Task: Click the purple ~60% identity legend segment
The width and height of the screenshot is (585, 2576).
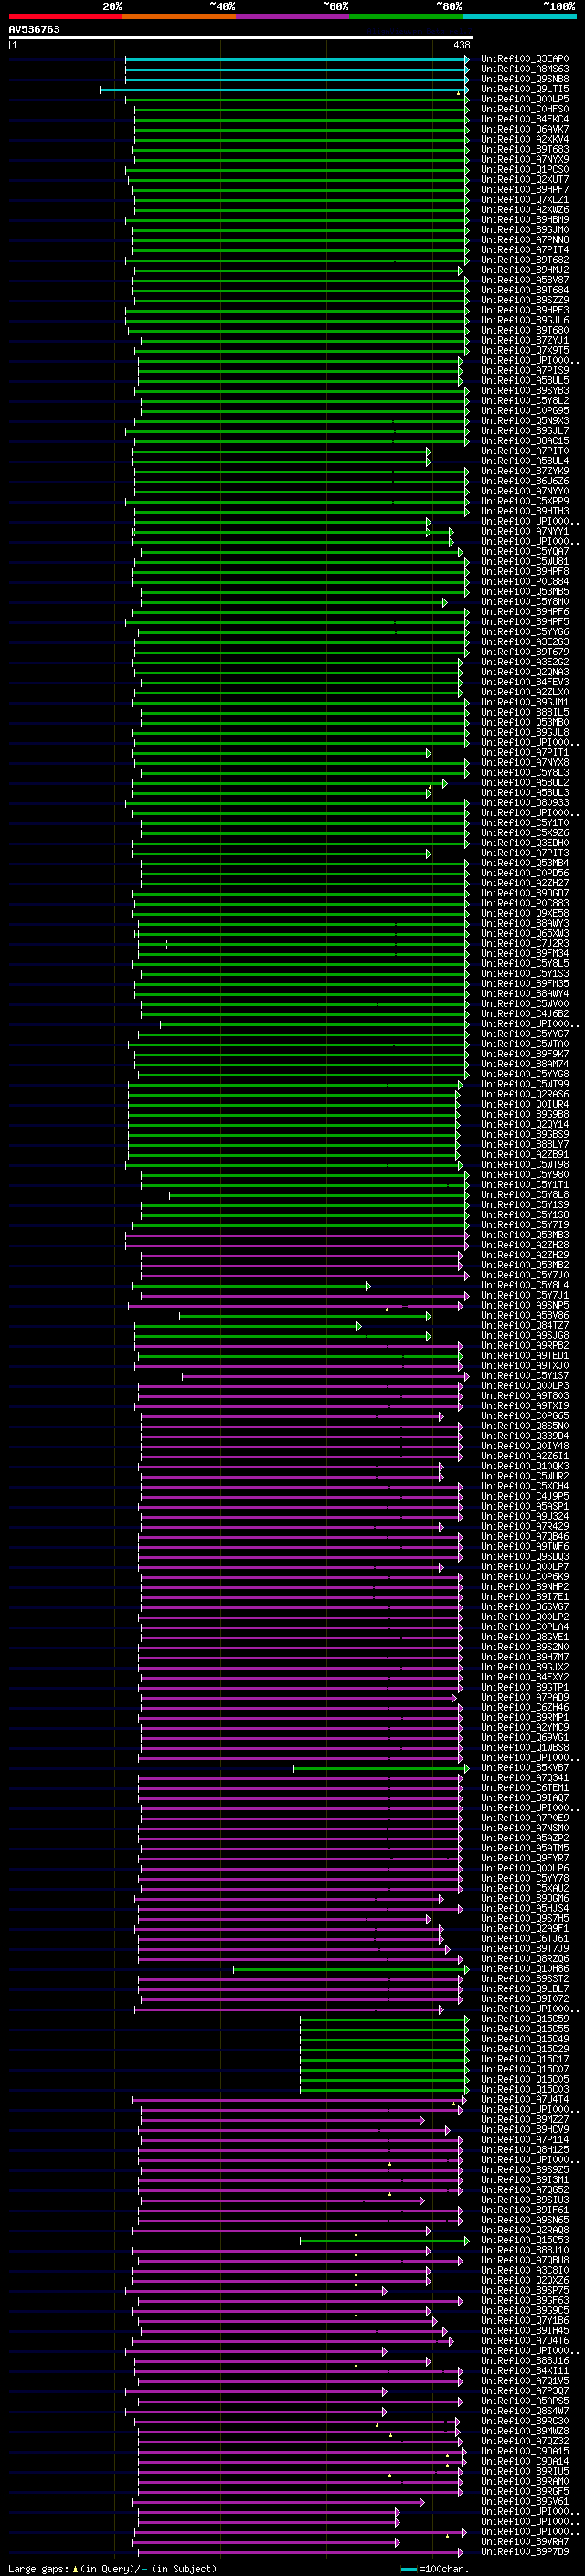Action: click(x=292, y=16)
